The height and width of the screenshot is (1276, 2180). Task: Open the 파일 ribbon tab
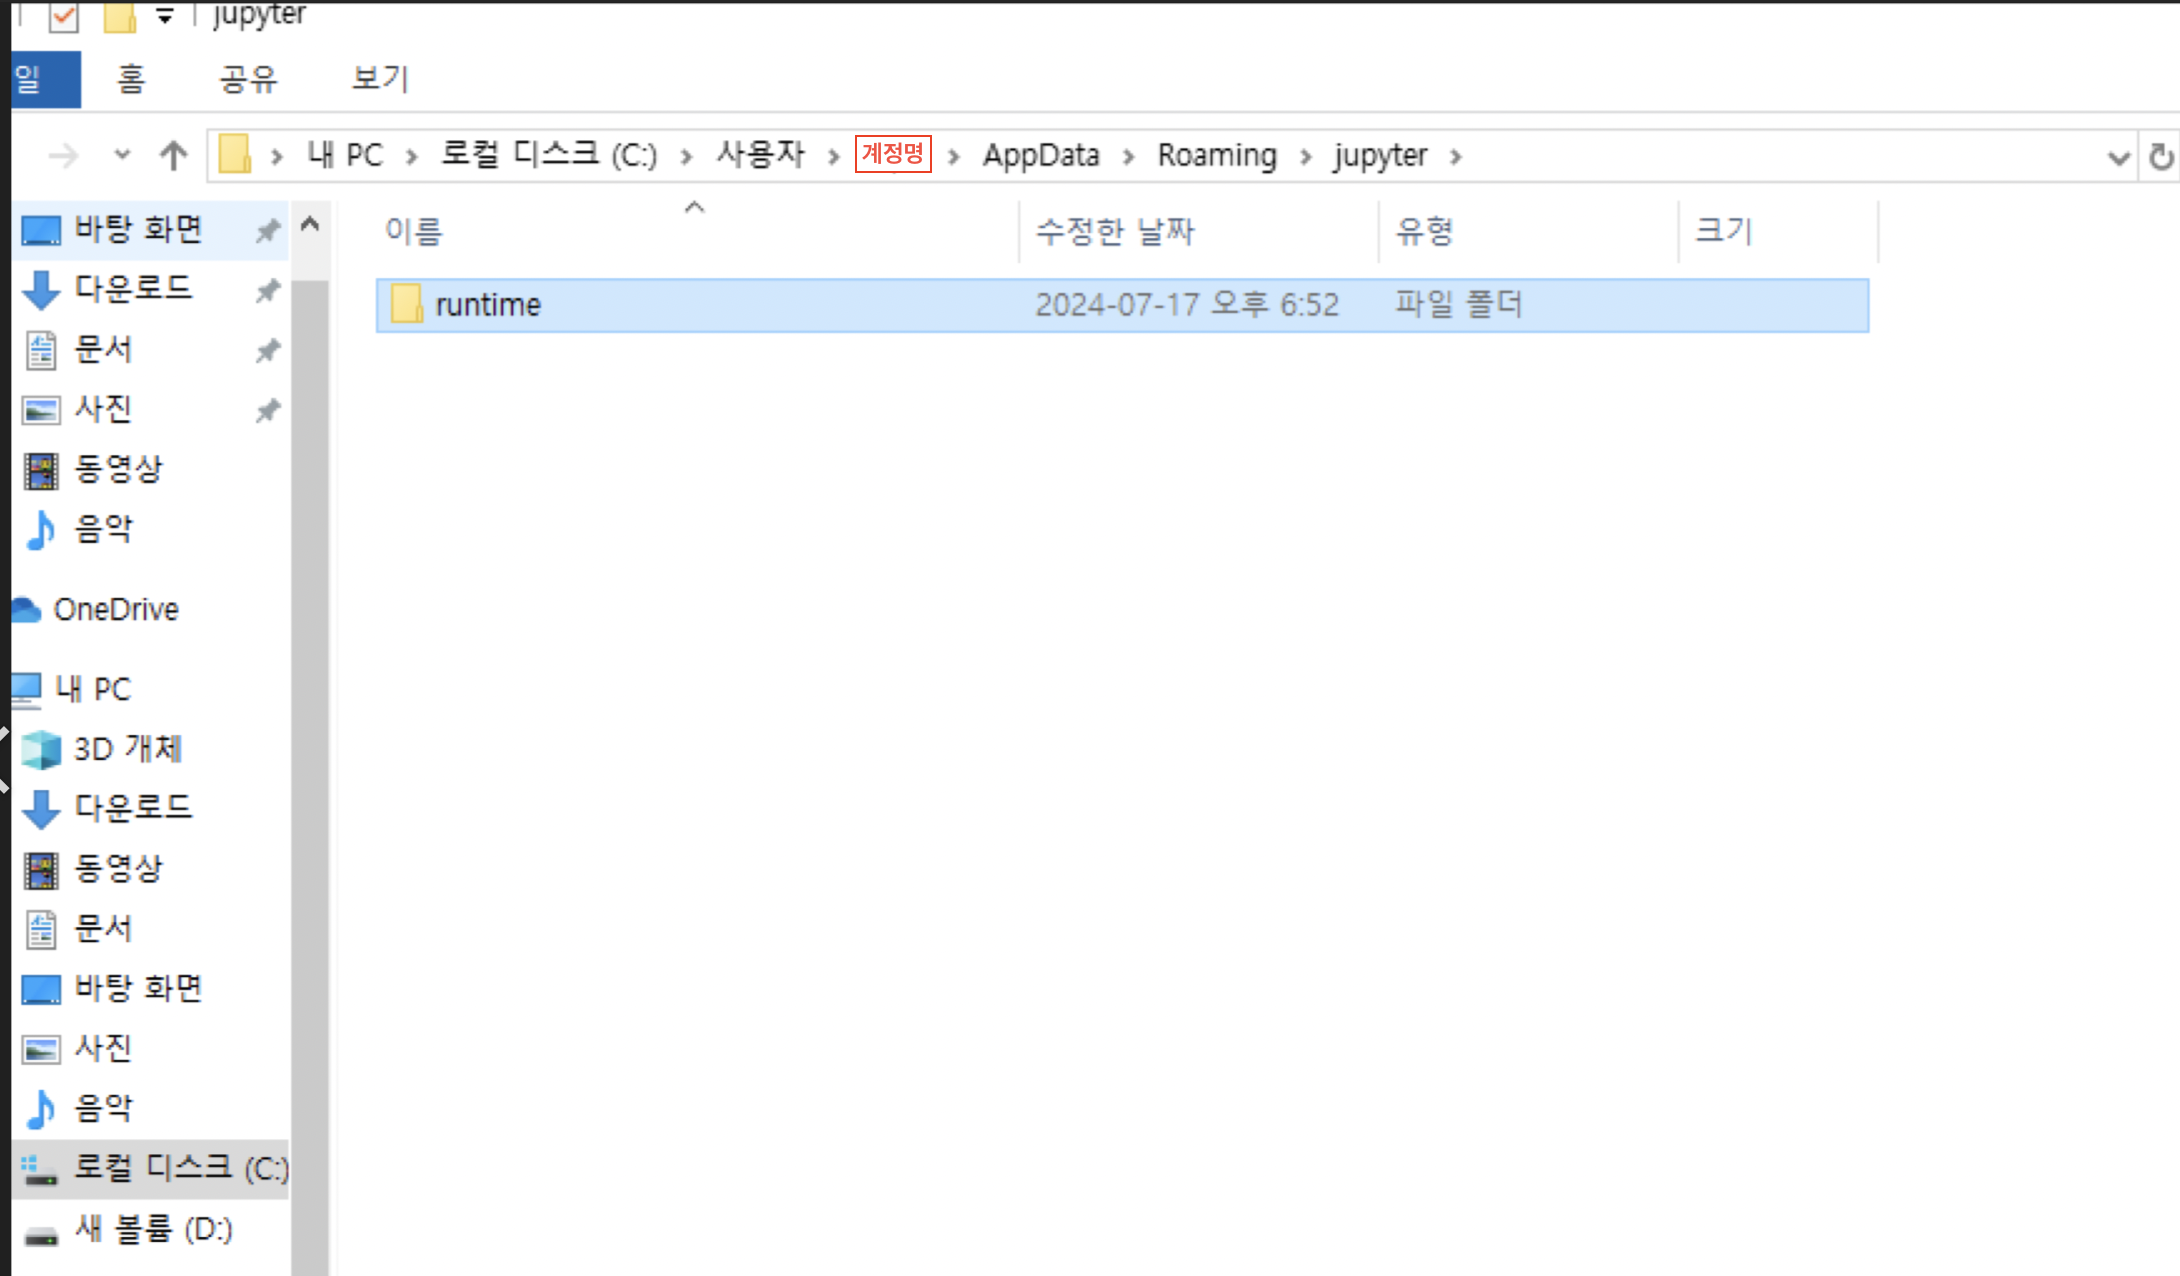point(45,79)
